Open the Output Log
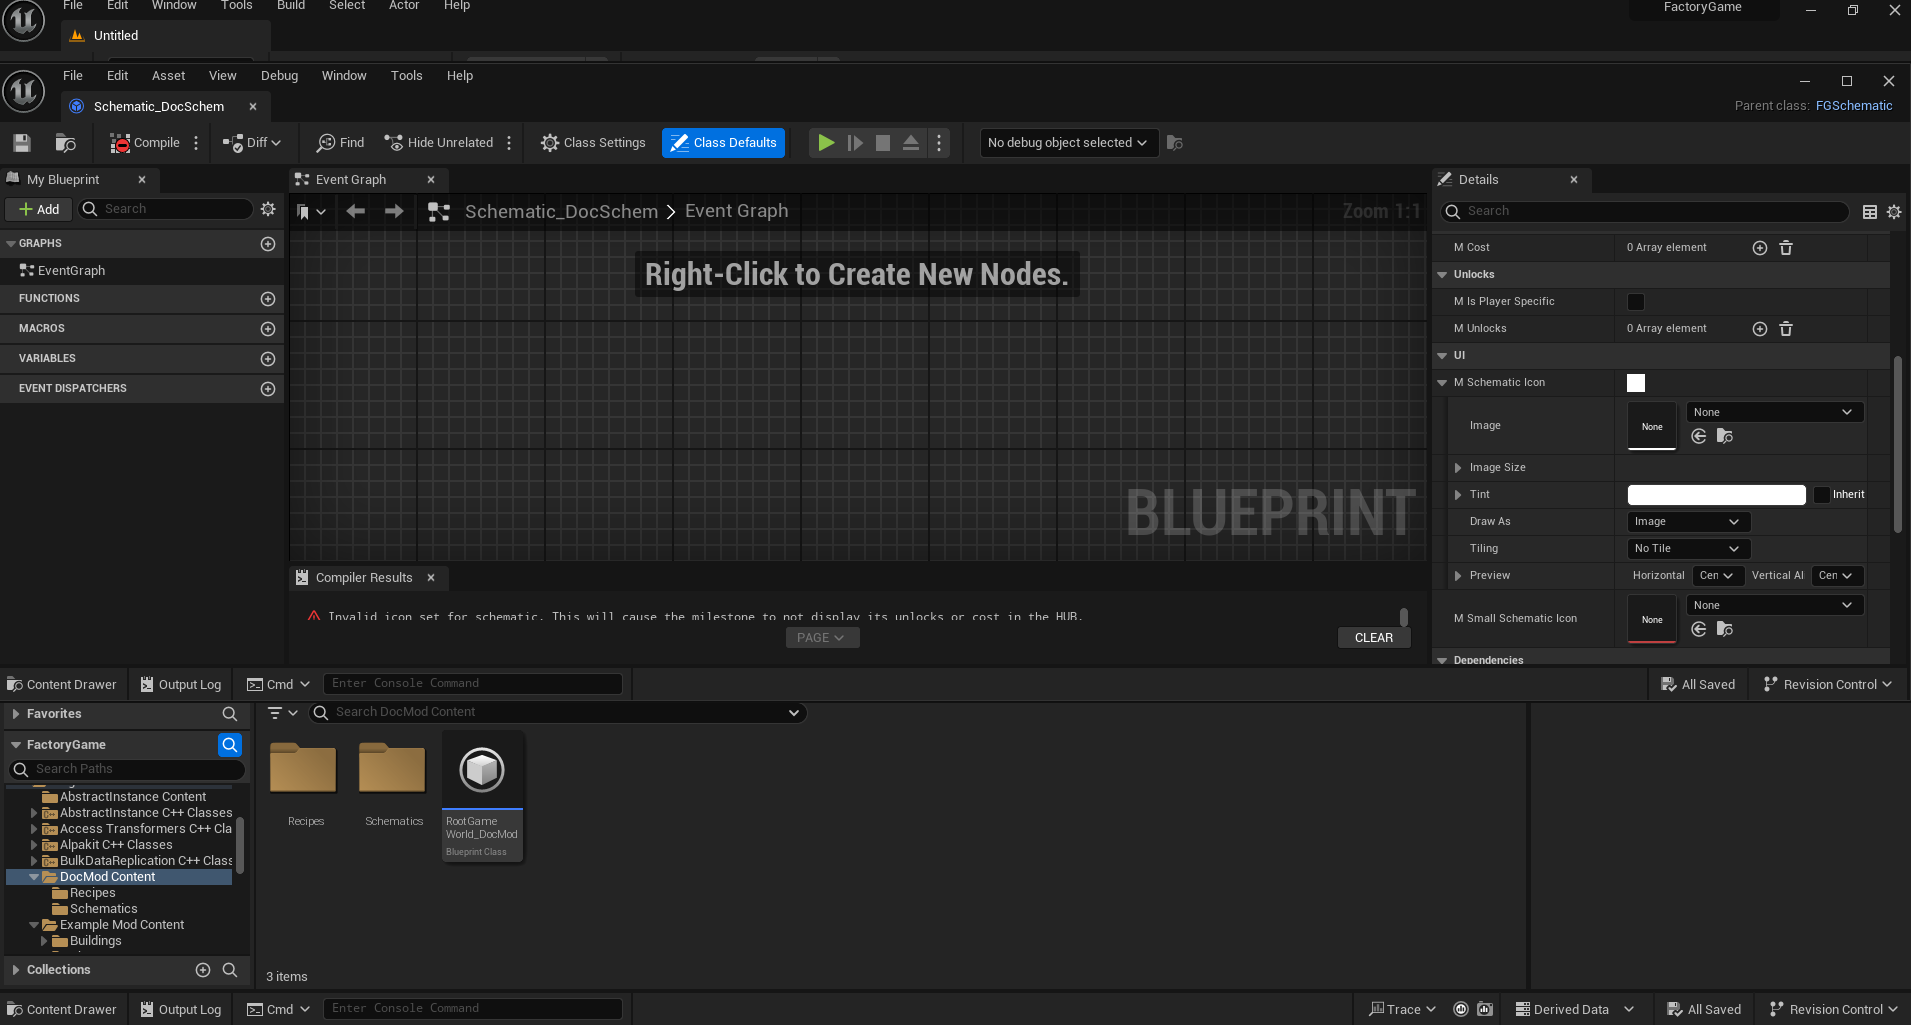1911x1025 pixels. pos(180,684)
